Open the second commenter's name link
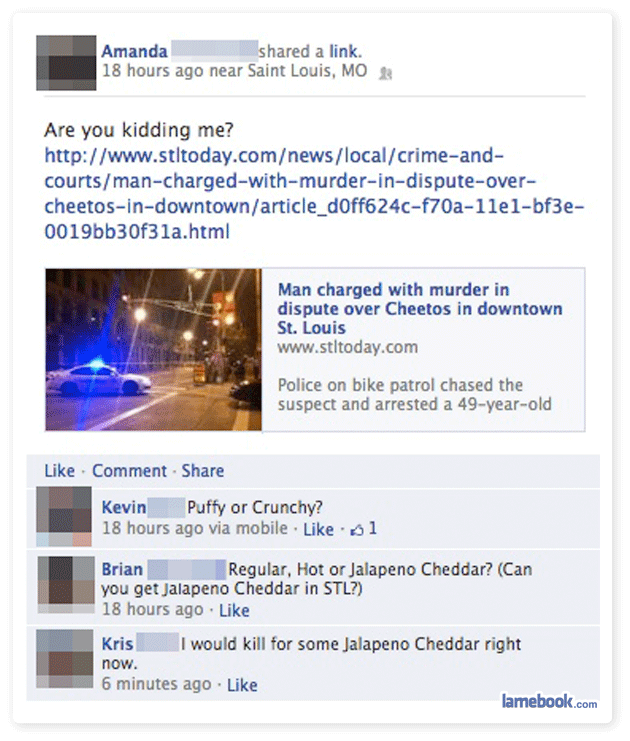This screenshot has height=741, width=630. click(122, 569)
